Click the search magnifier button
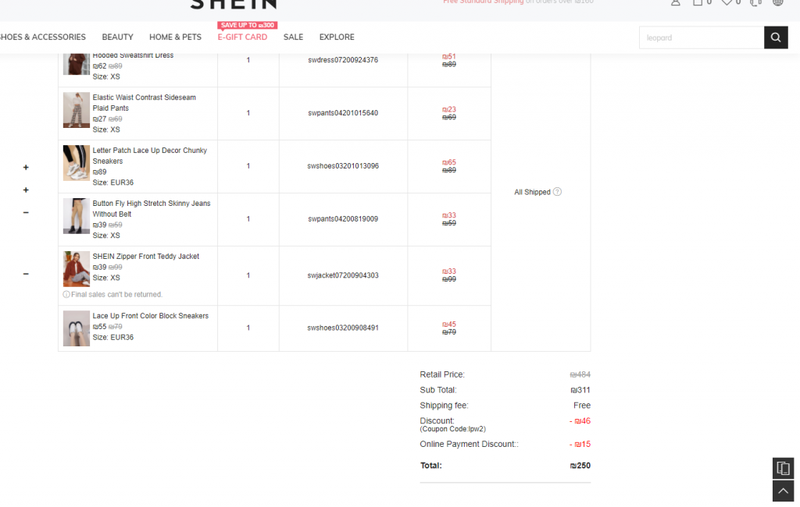The width and height of the screenshot is (800, 507). pos(776,37)
